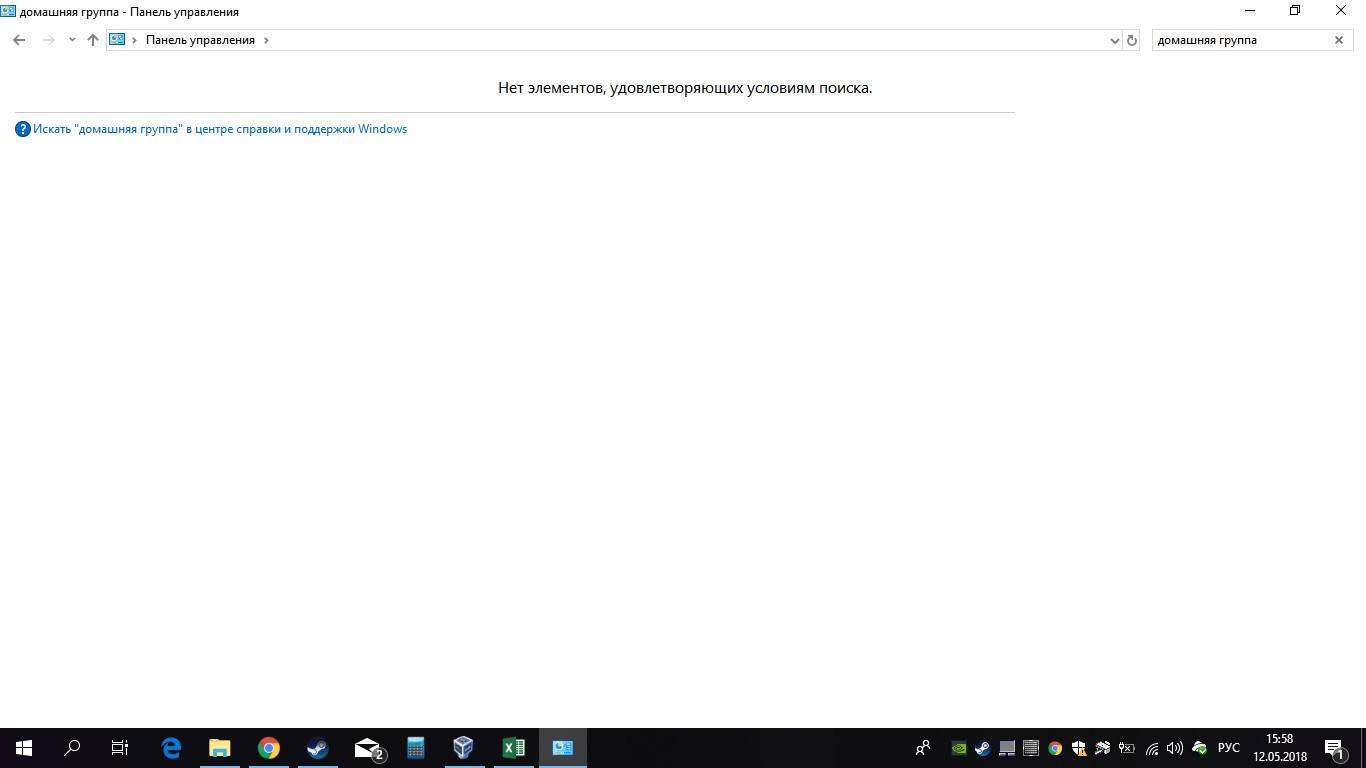Open taskbar search magnifier
This screenshot has height=768, width=1366.
click(x=72, y=747)
